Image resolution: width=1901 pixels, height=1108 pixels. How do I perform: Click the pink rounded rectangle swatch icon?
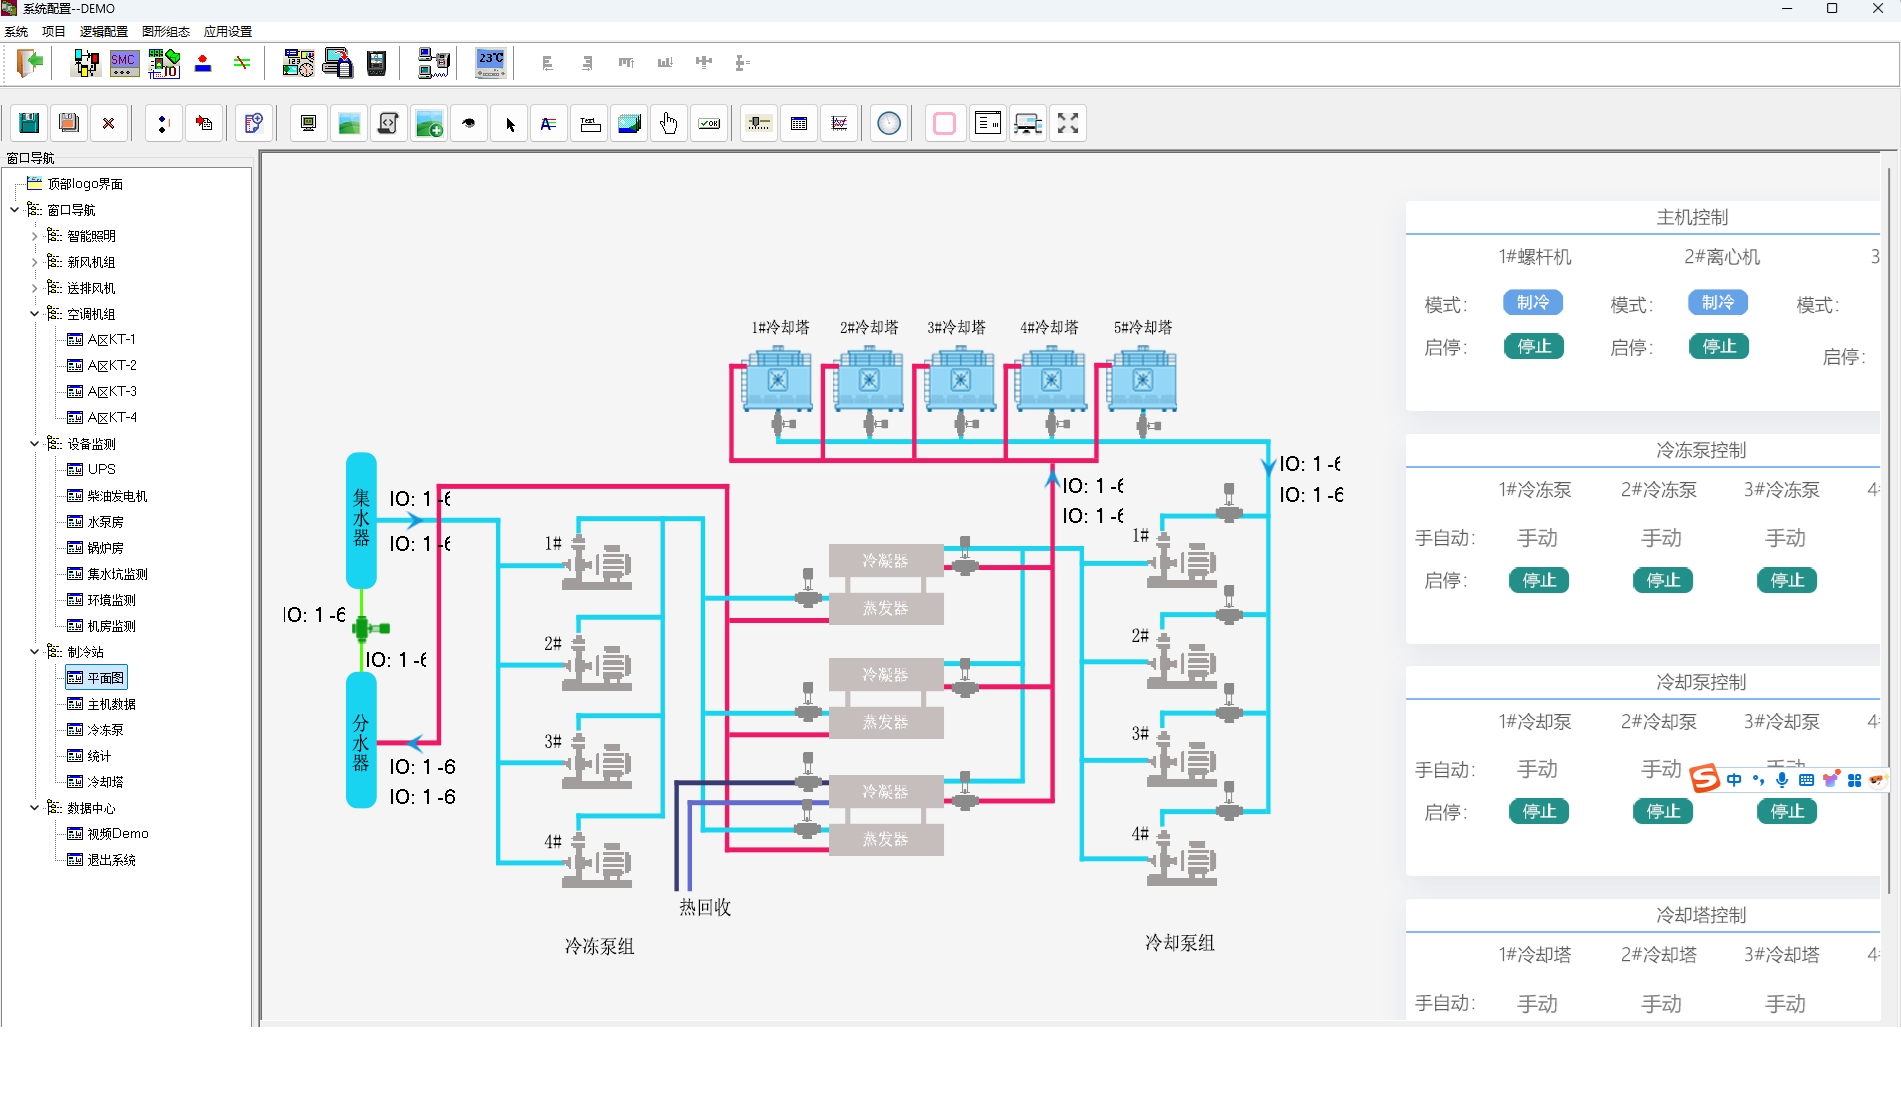(x=944, y=123)
